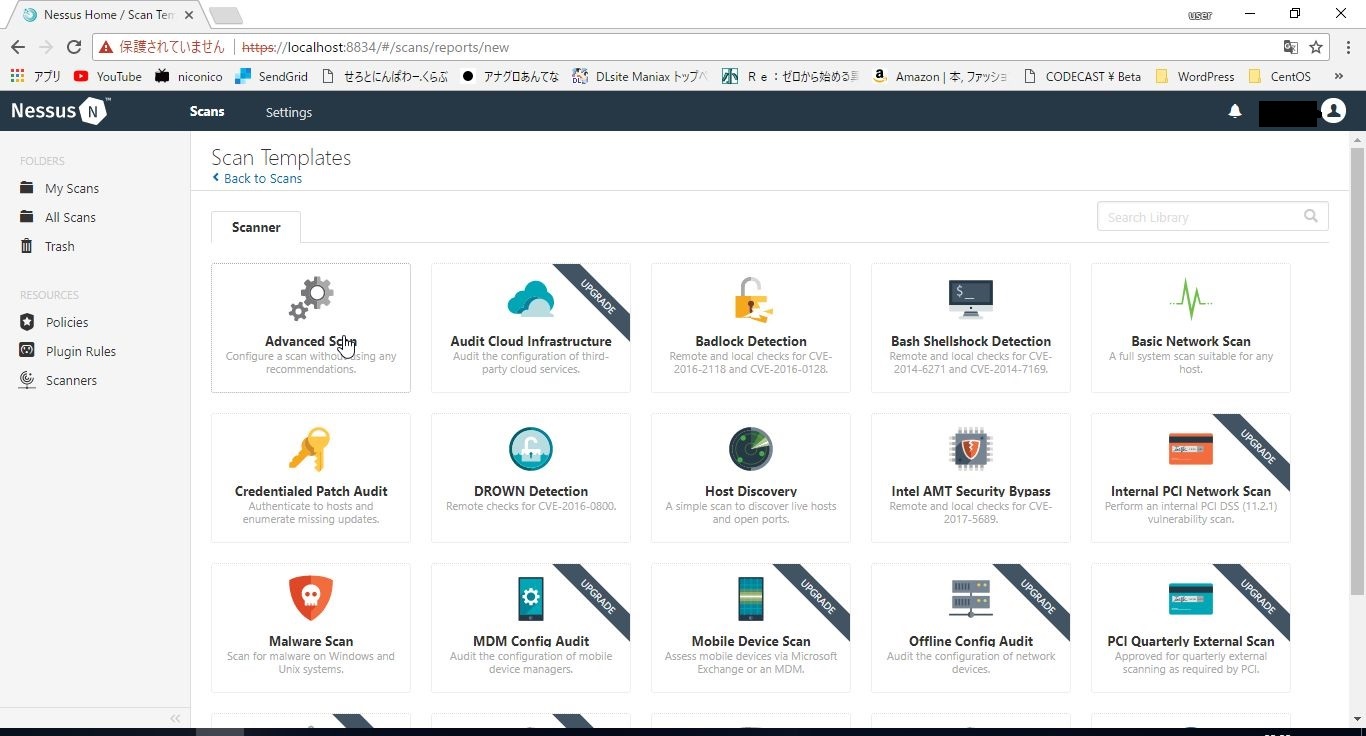The image size is (1366, 736).
Task: Select Nessus Home browser tab
Action: (108, 15)
